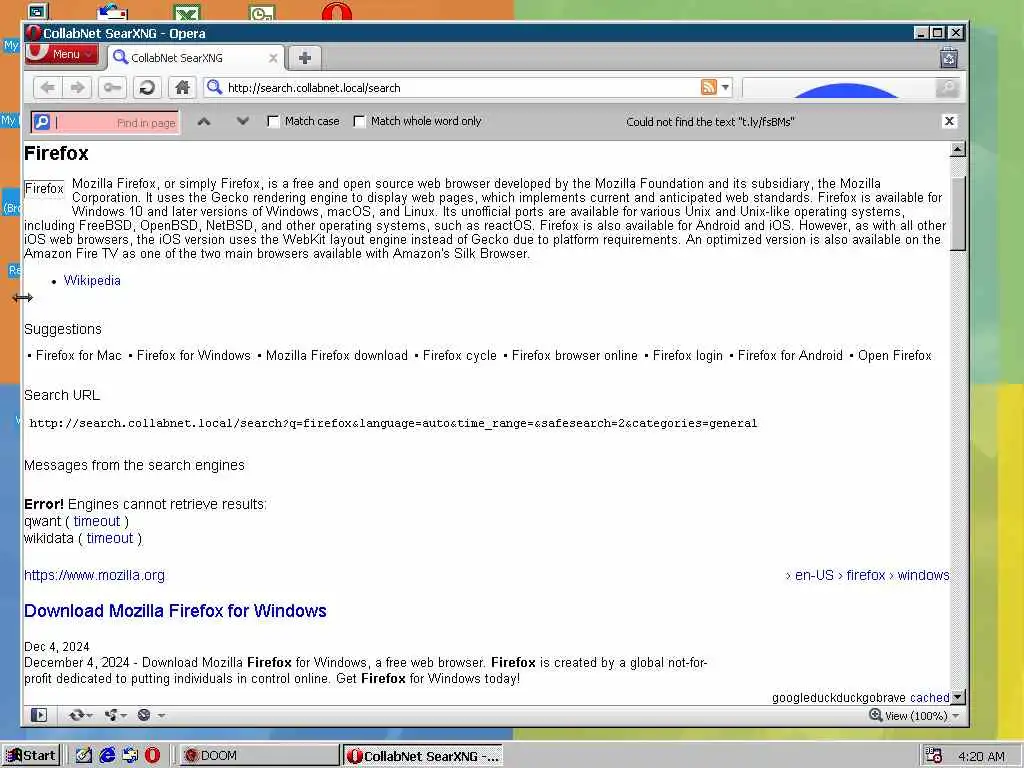Switch to the DOOM taskbar window
This screenshot has width=1024, height=768.
(x=258, y=756)
